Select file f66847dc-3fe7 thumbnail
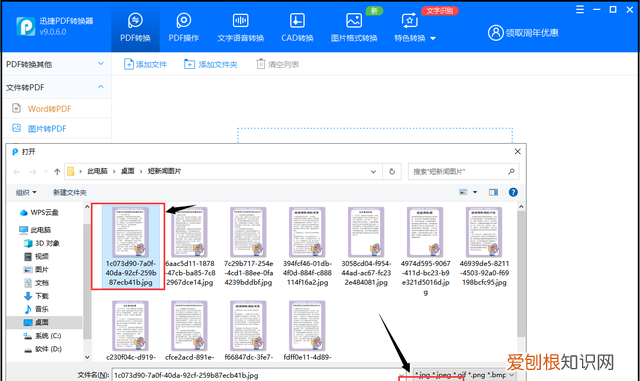Viewport: 640px width, 381px height. (248, 326)
